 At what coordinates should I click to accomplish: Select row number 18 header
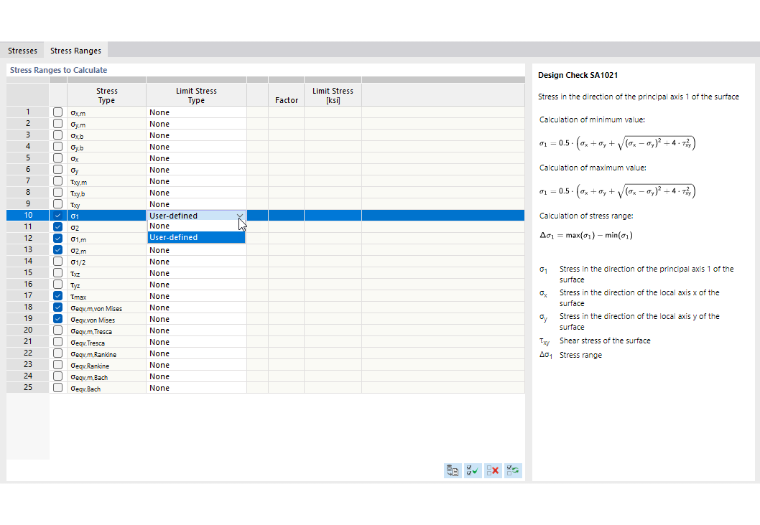coord(28,307)
